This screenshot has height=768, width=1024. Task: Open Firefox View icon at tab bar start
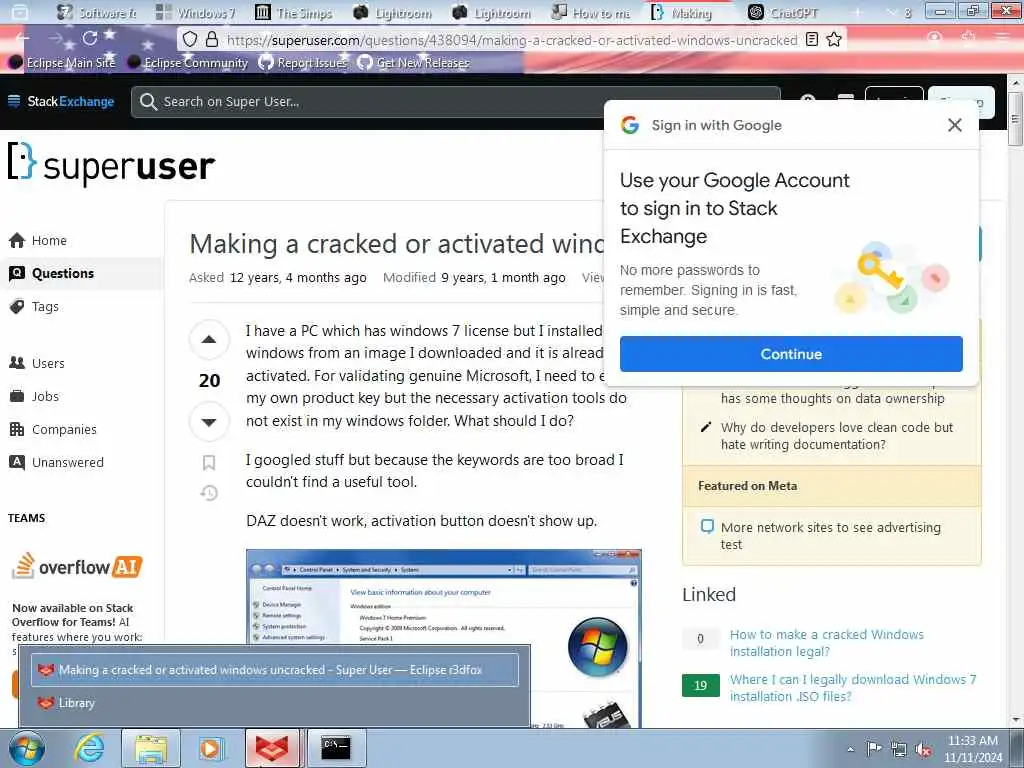tap(20, 12)
